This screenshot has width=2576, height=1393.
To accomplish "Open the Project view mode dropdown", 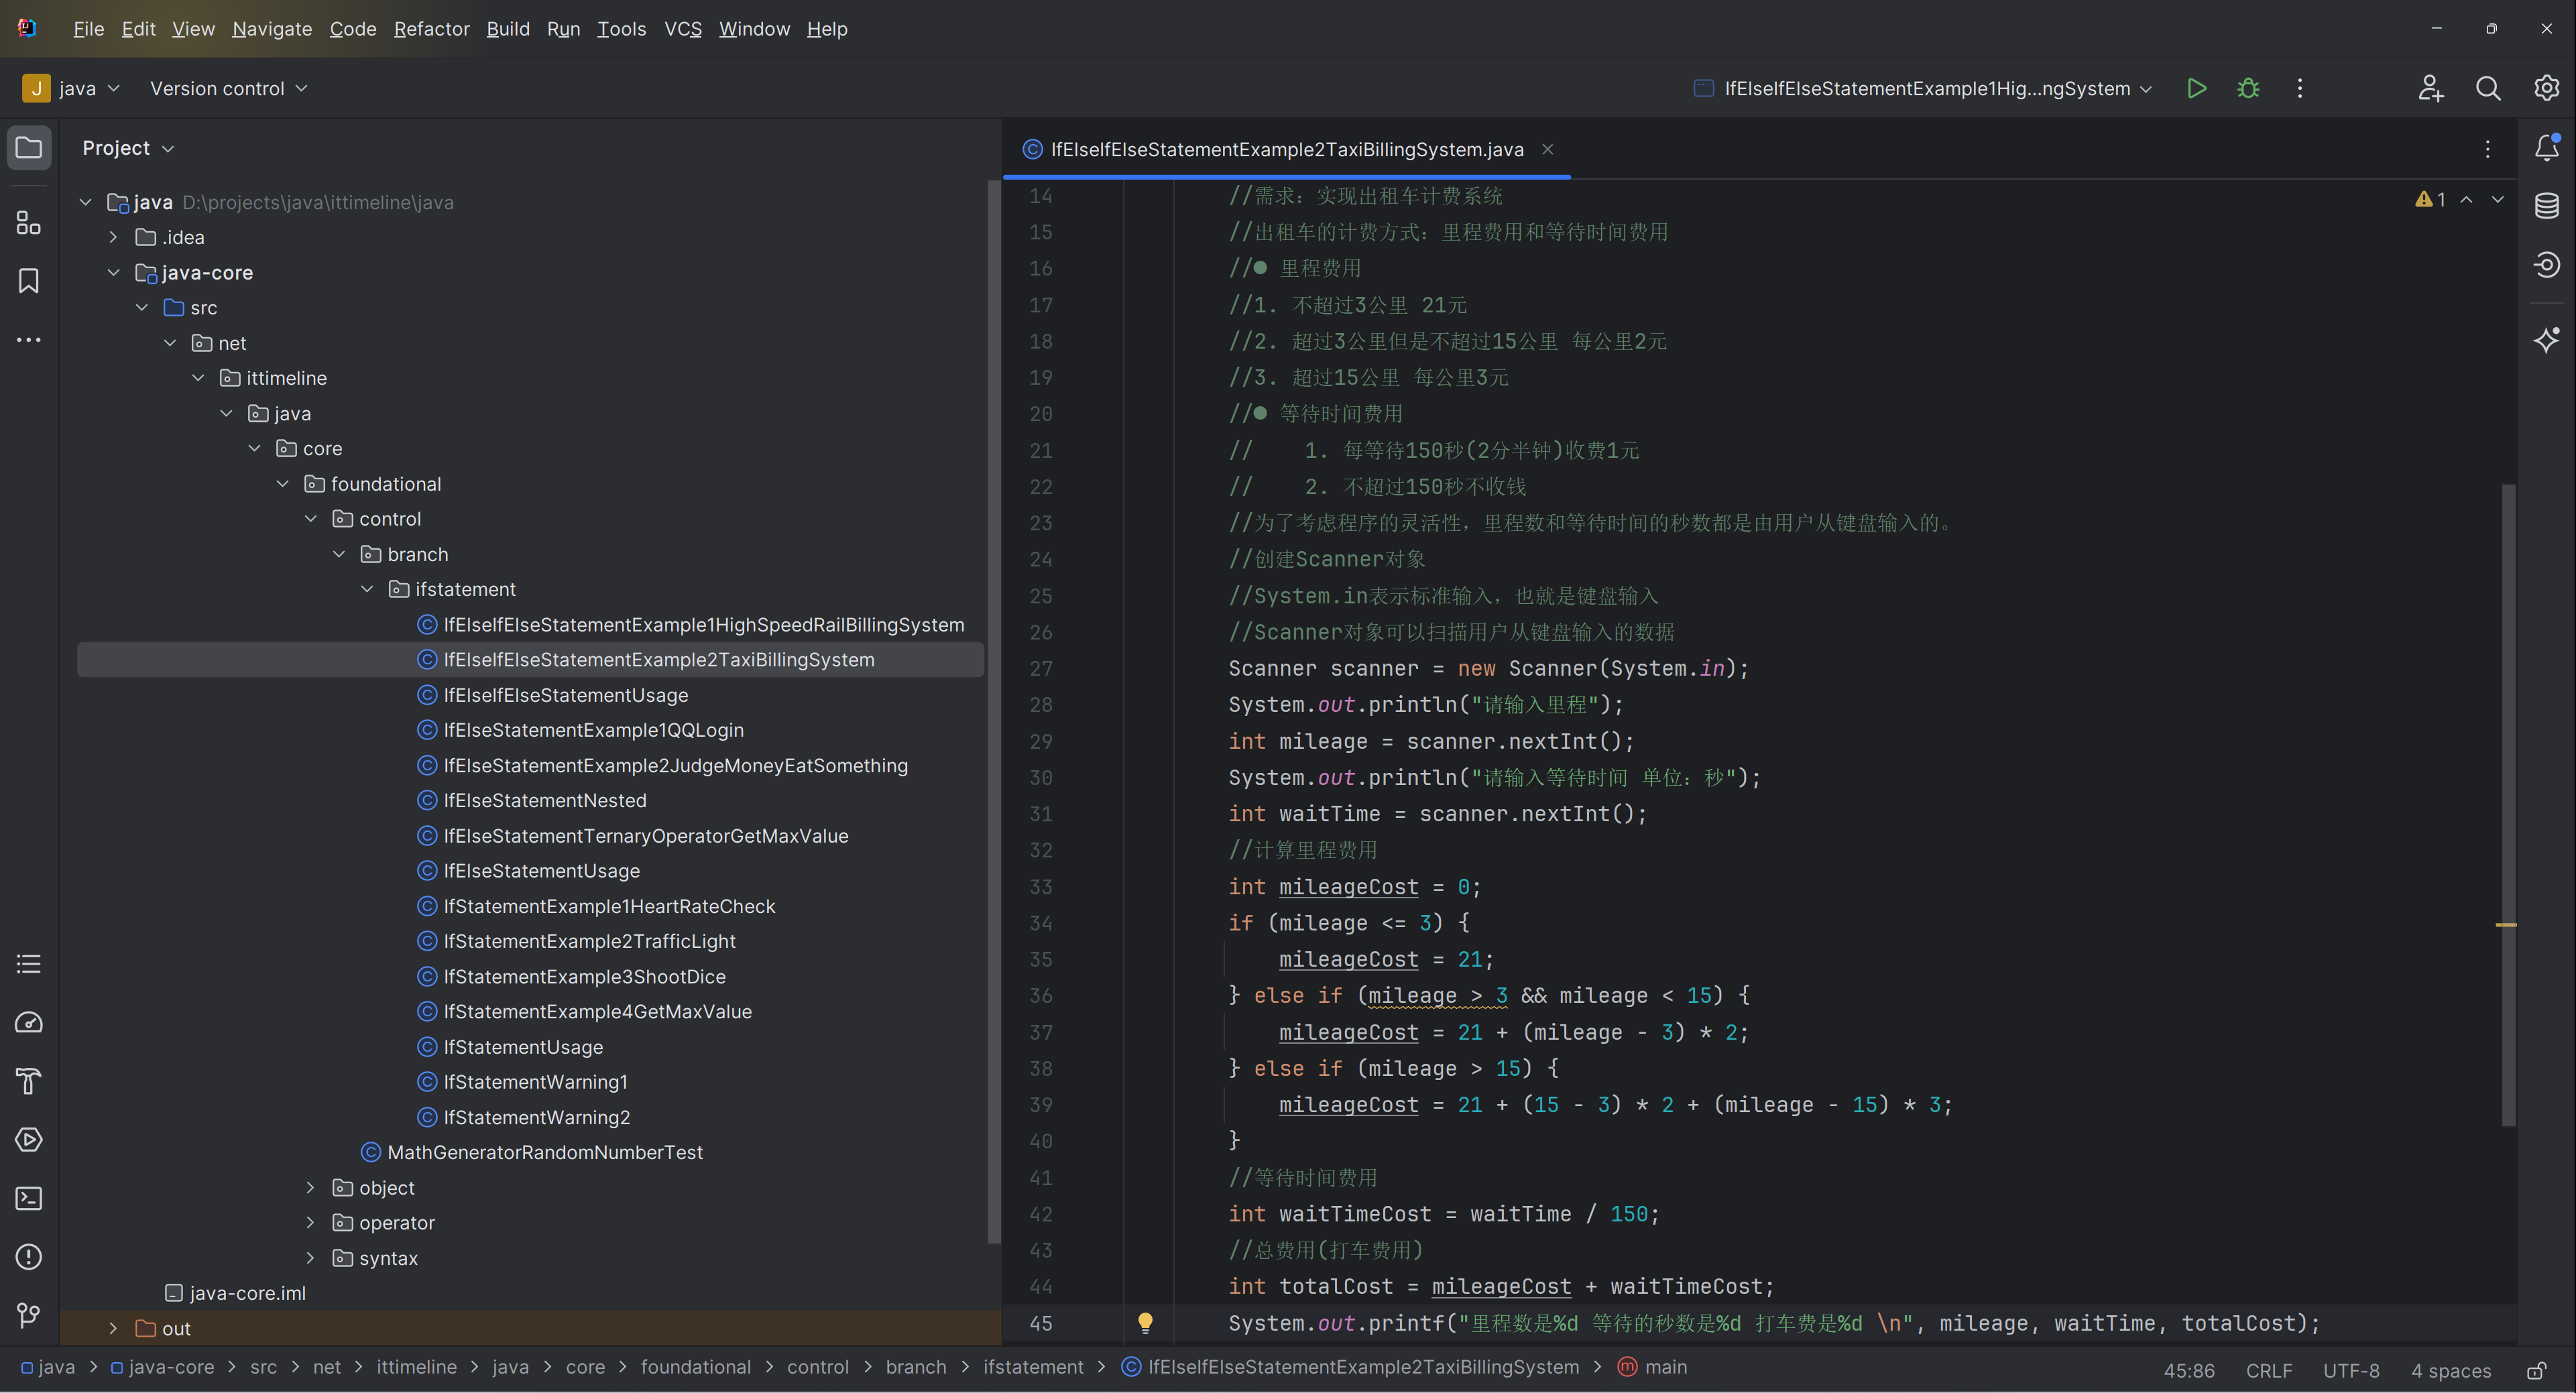I will click(x=128, y=148).
